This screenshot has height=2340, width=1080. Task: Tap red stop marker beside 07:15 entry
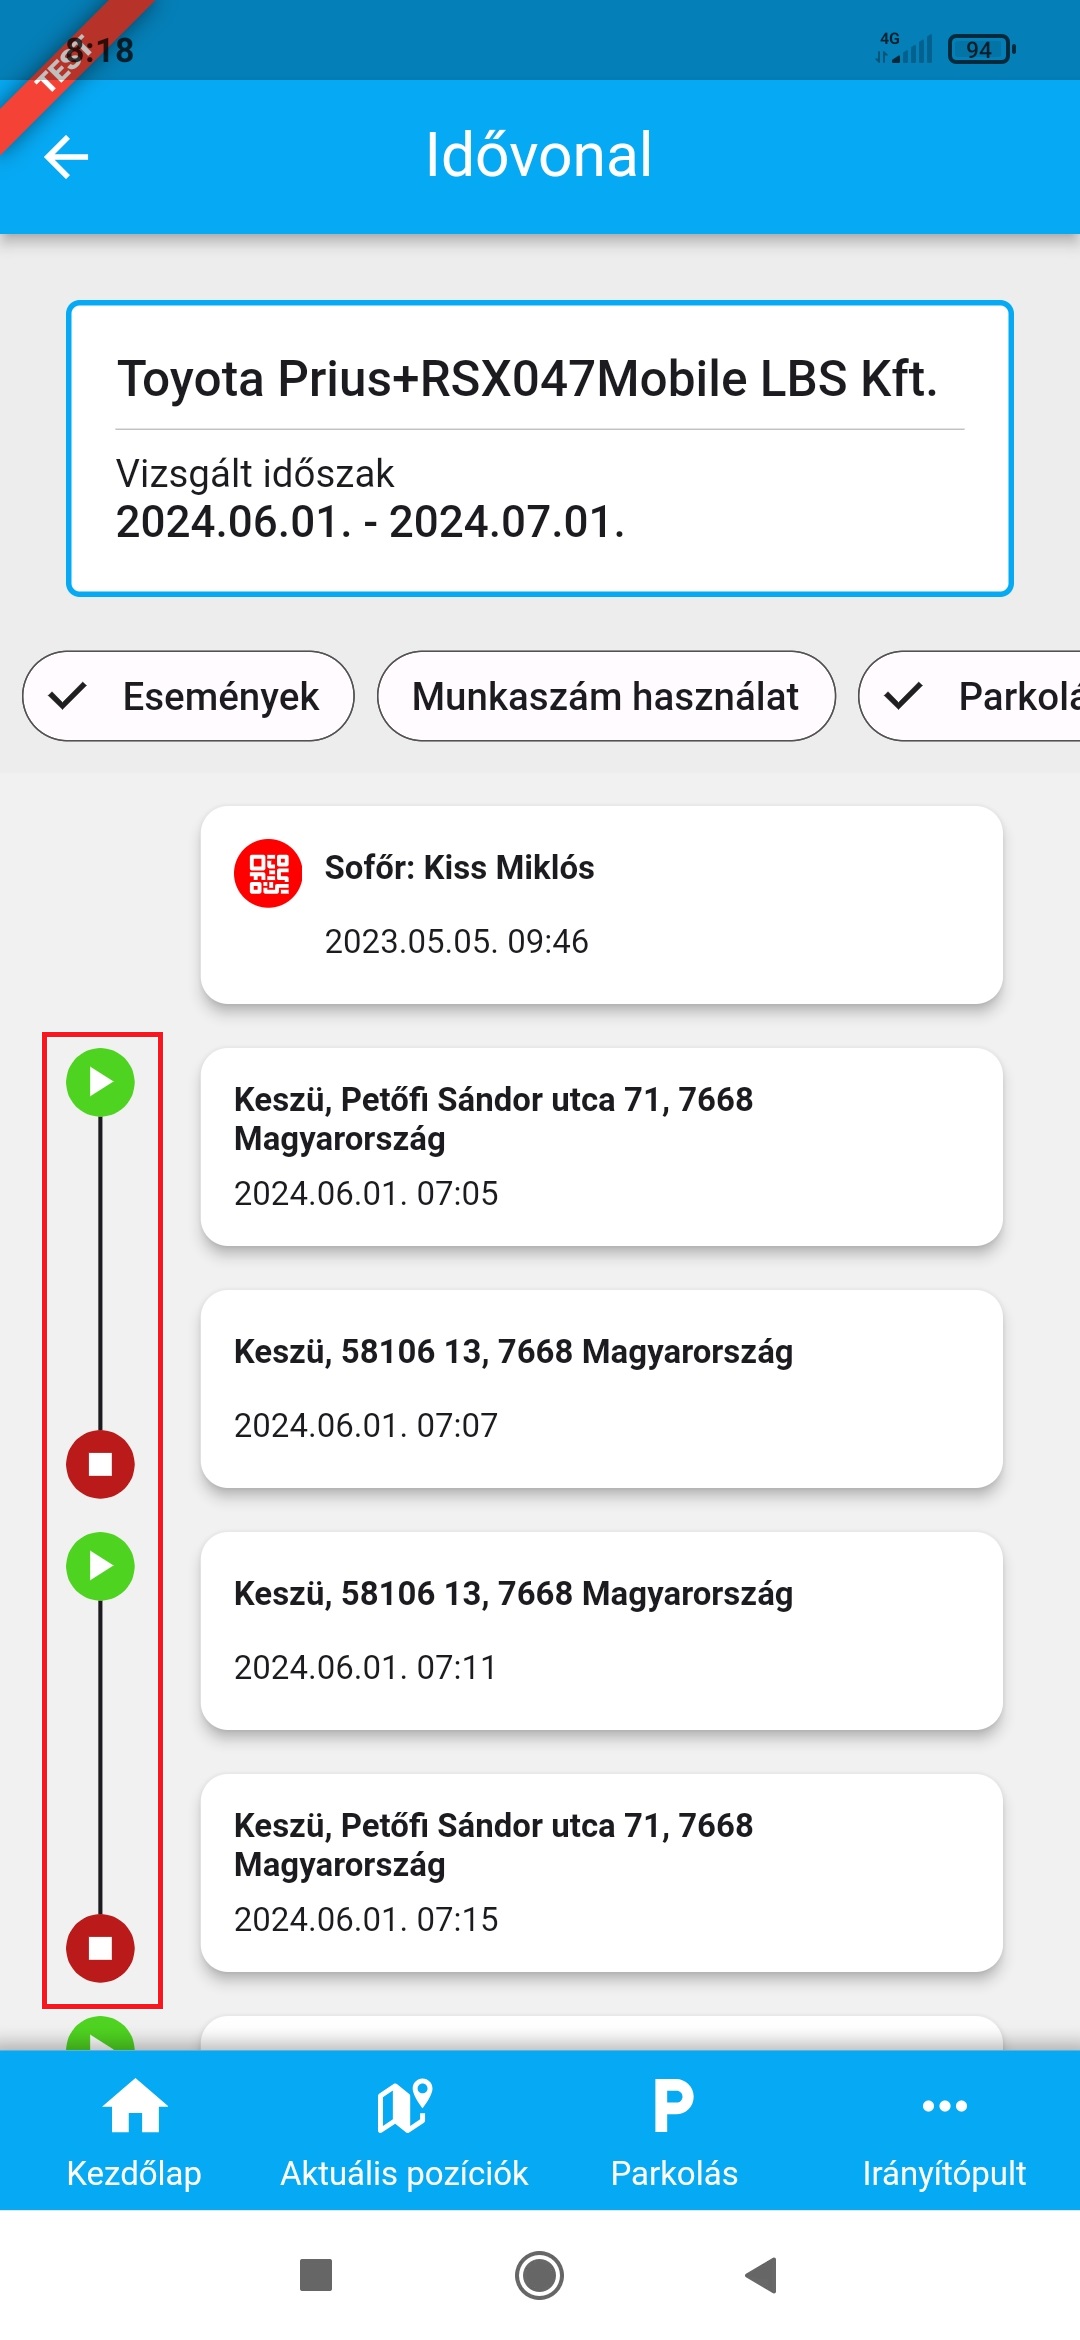click(x=100, y=1948)
